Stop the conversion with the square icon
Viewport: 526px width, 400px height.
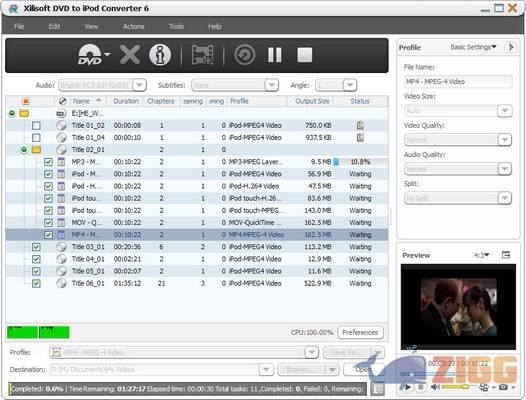coord(305,55)
